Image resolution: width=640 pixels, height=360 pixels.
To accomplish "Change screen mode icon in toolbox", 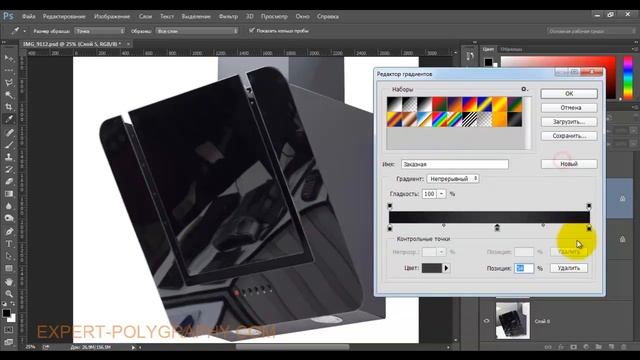I will coord(9,342).
